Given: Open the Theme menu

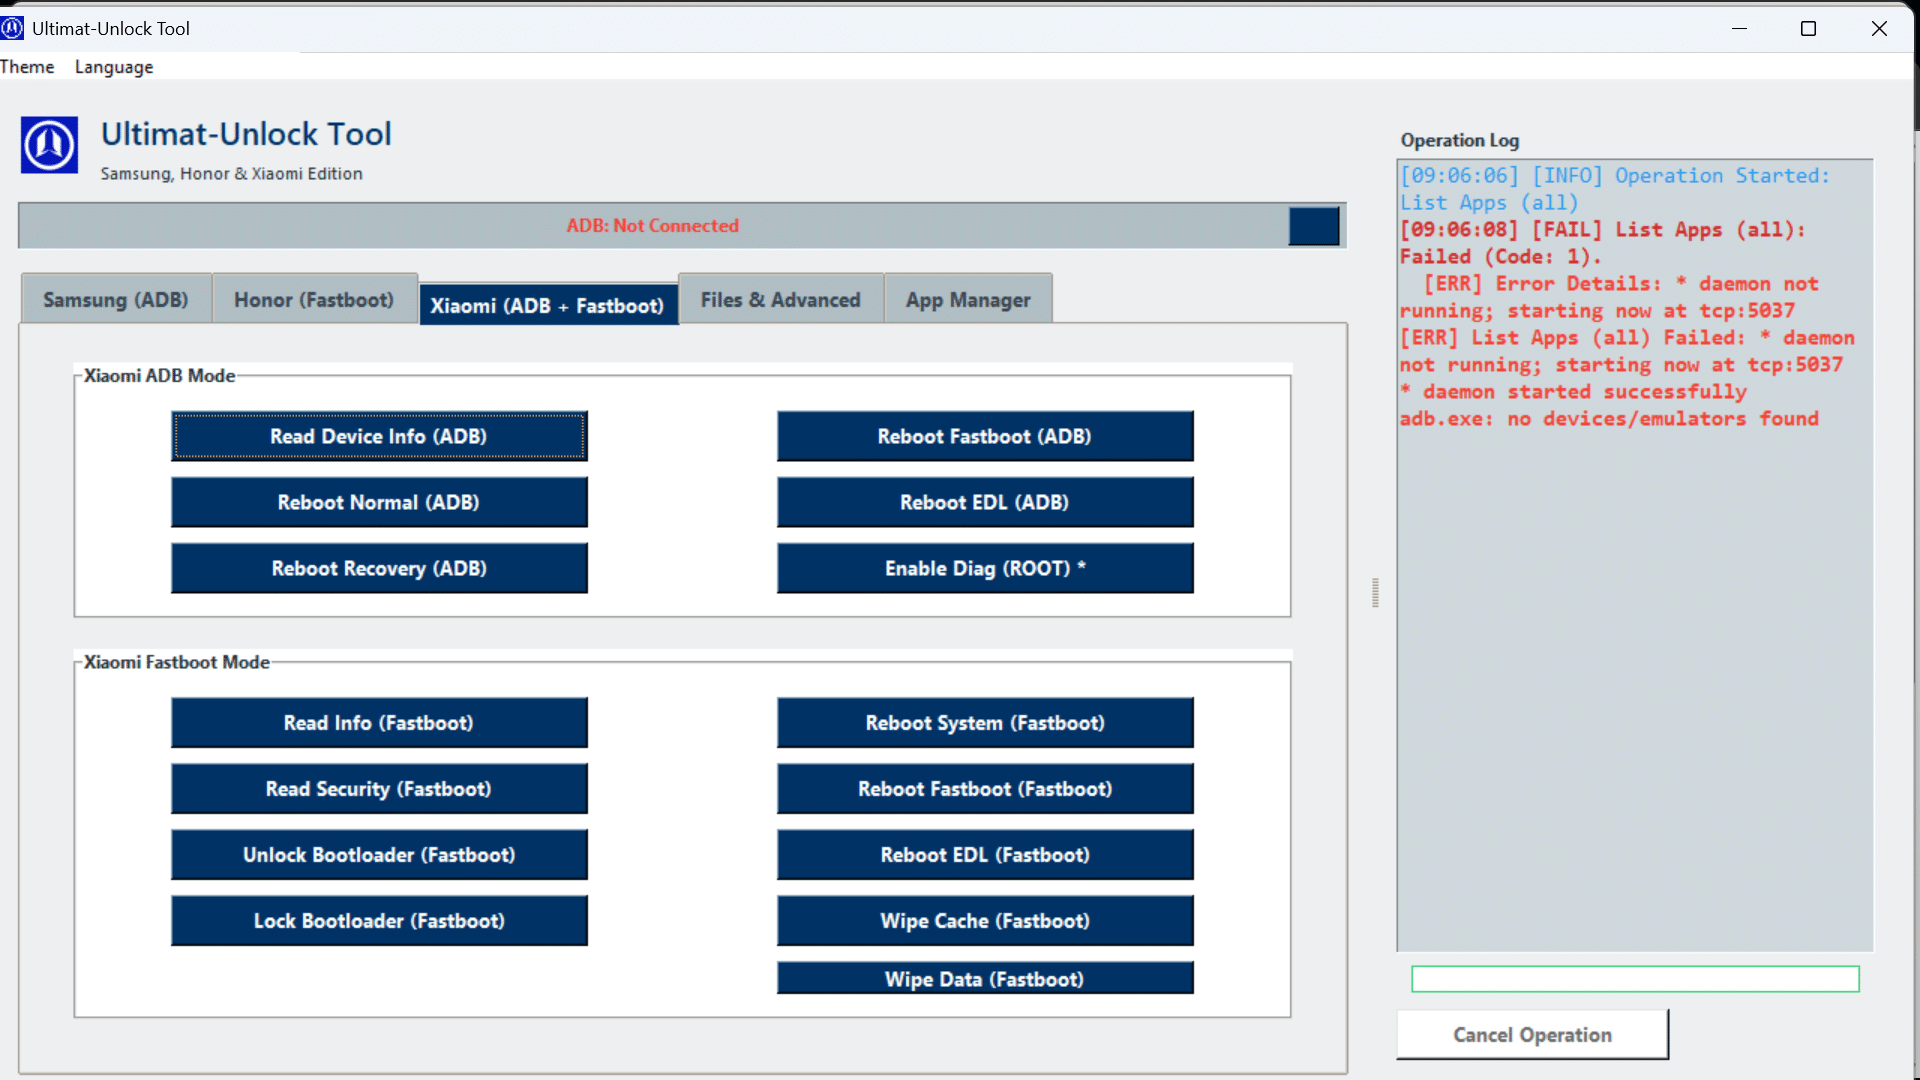Looking at the screenshot, I should 27,67.
